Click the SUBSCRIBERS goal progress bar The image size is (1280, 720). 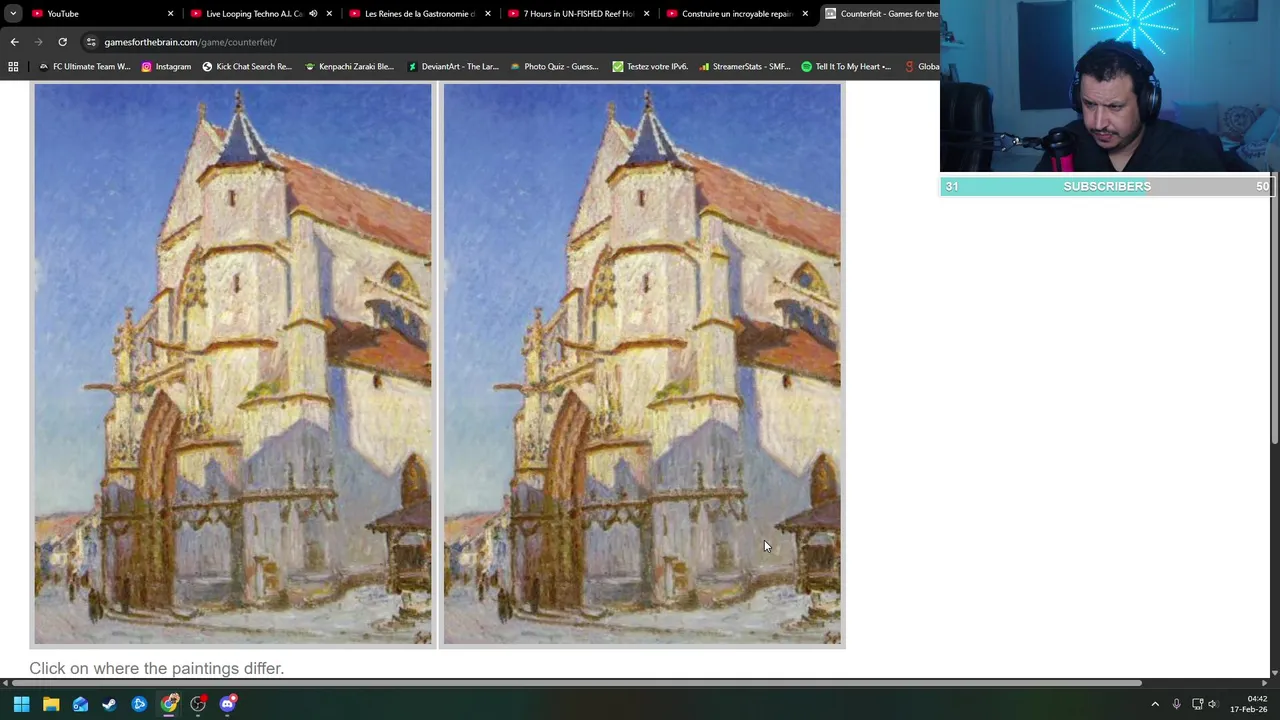click(1107, 186)
